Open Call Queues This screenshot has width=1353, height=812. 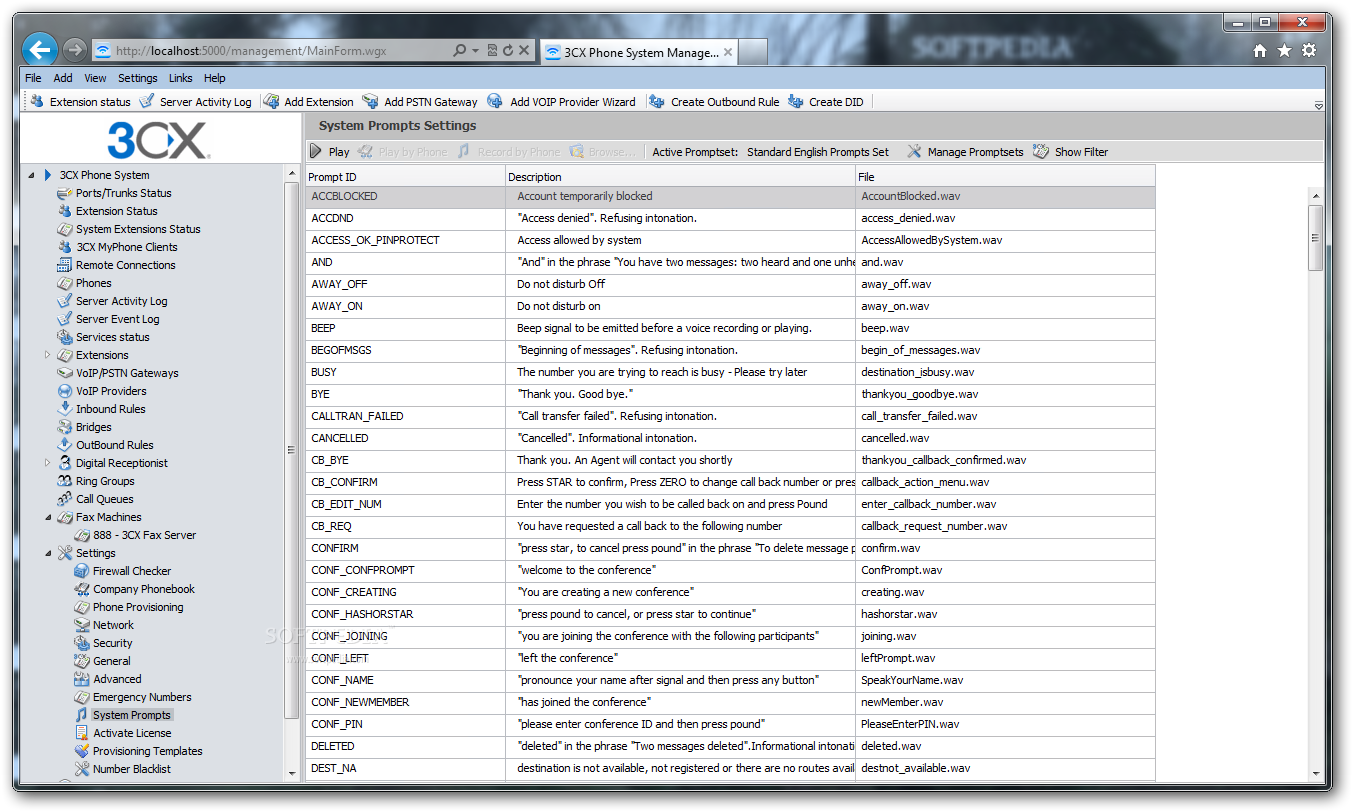(104, 499)
